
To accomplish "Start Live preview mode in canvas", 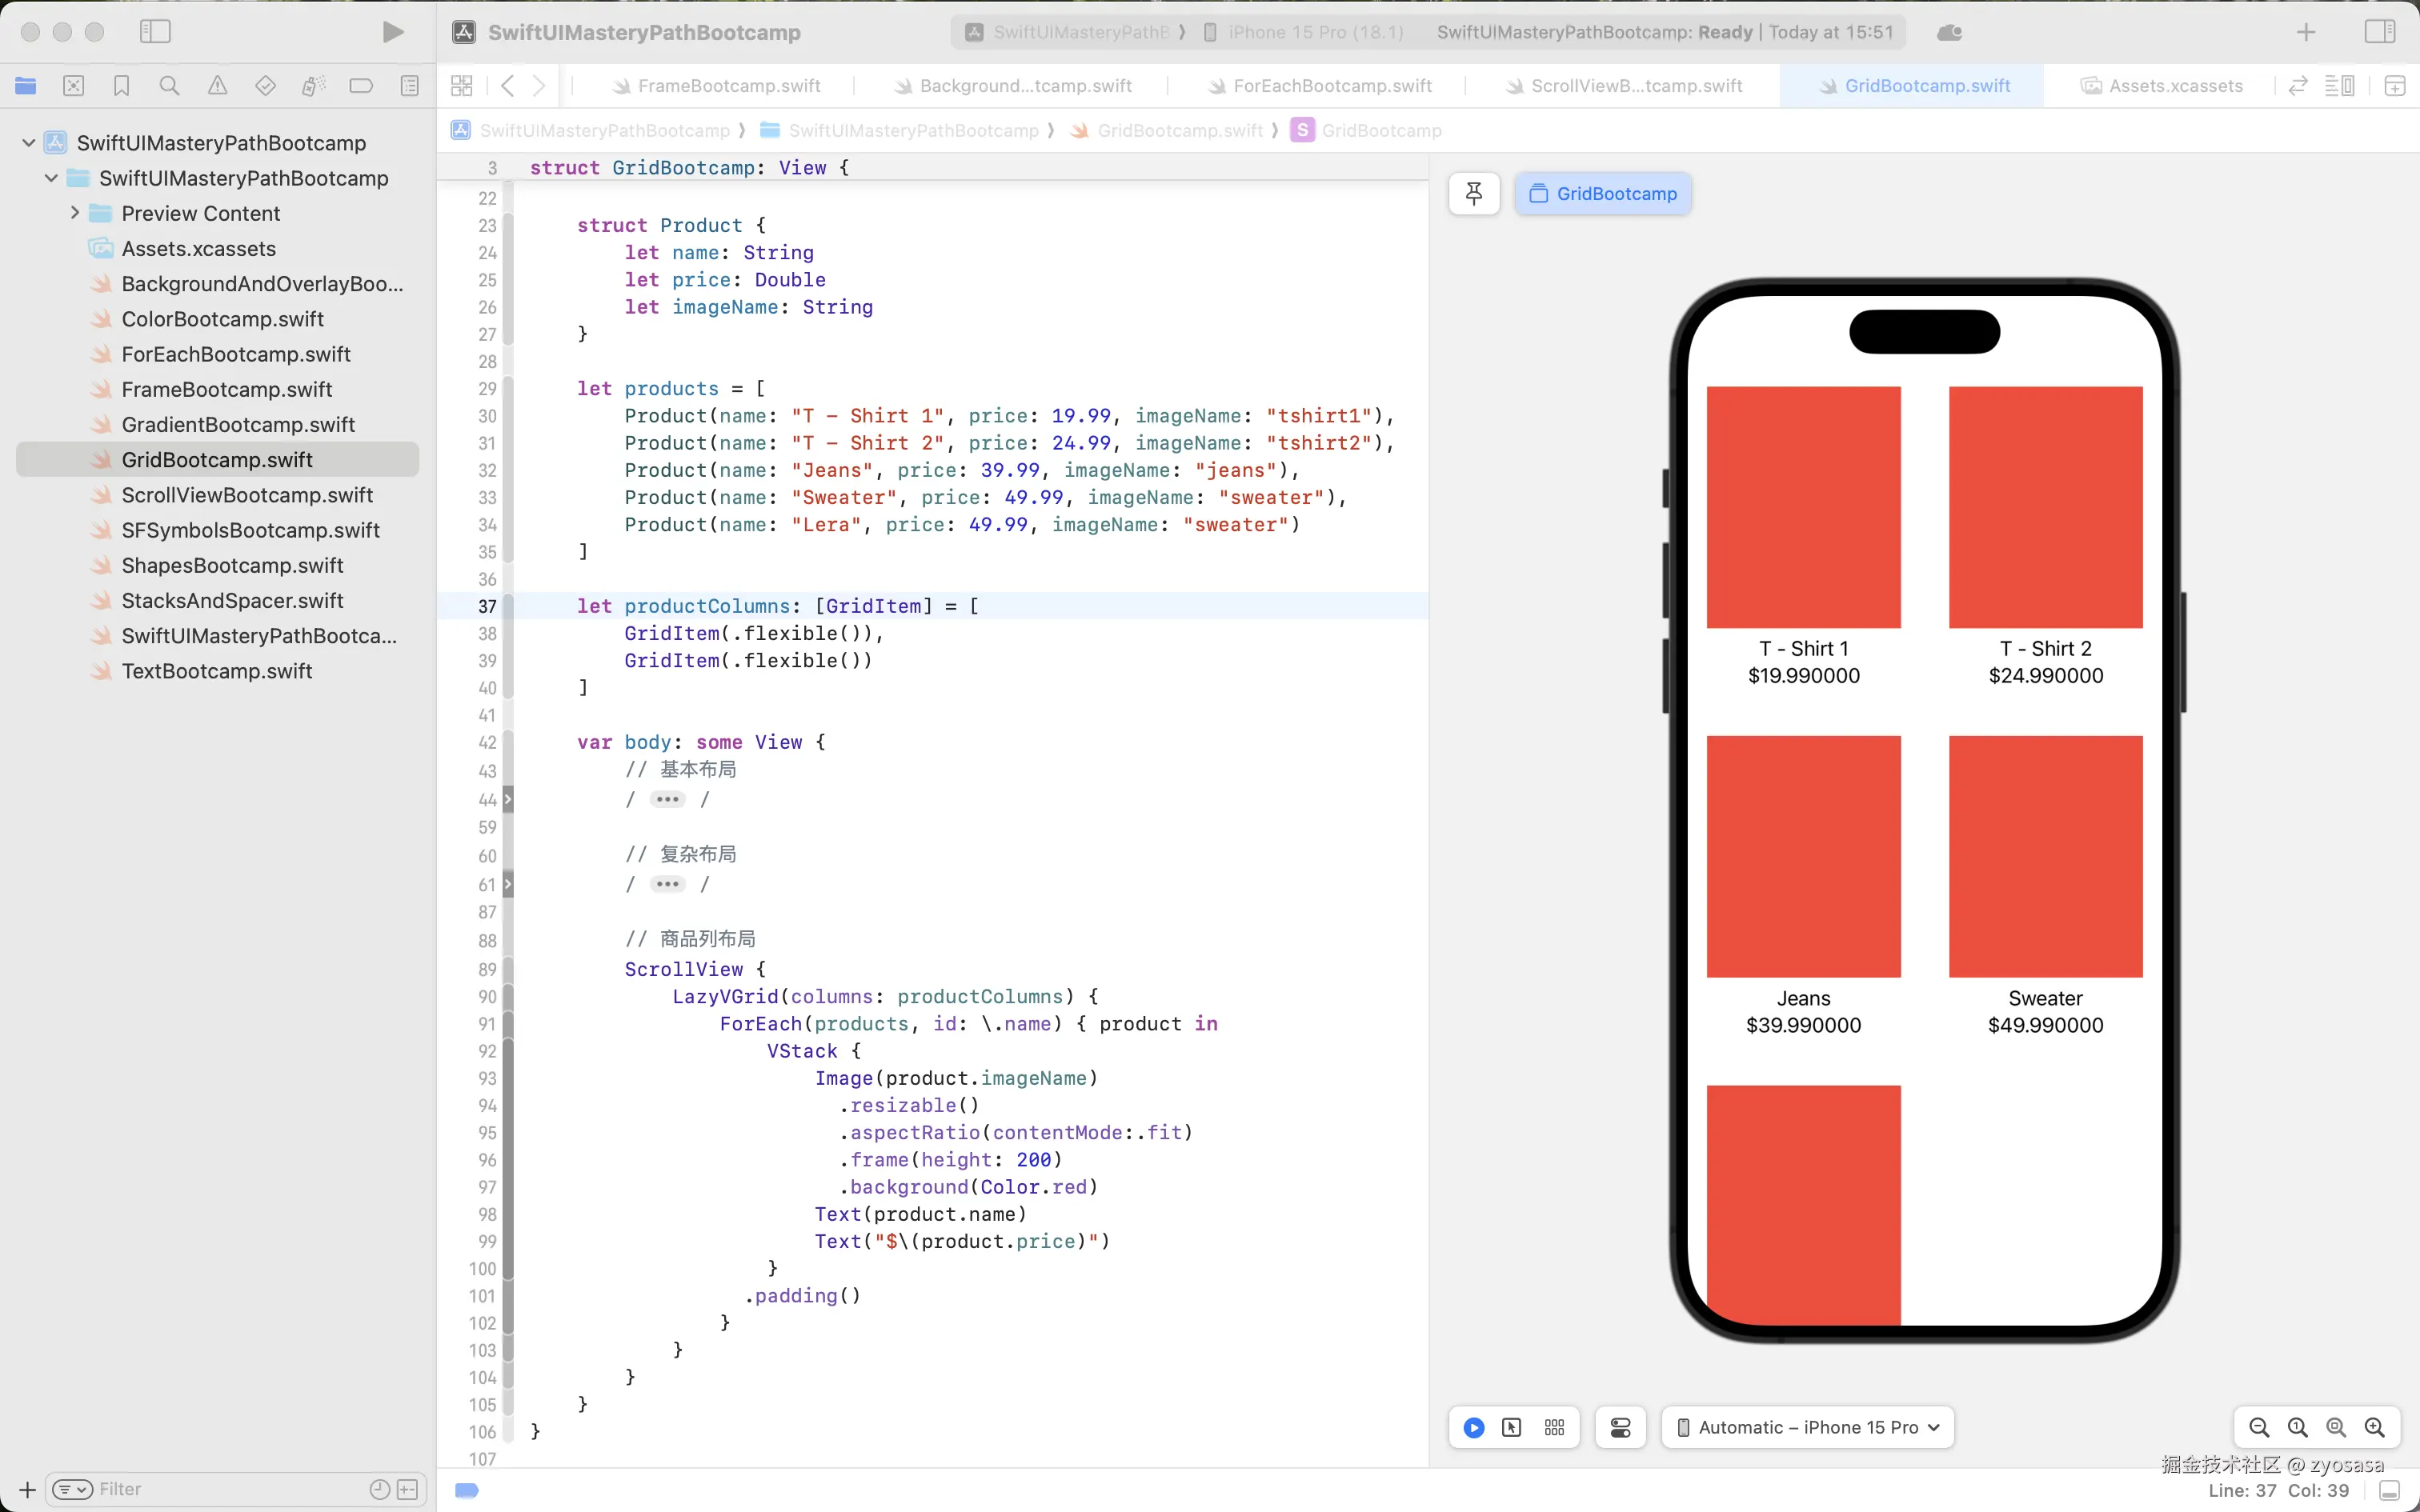I will point(1473,1428).
